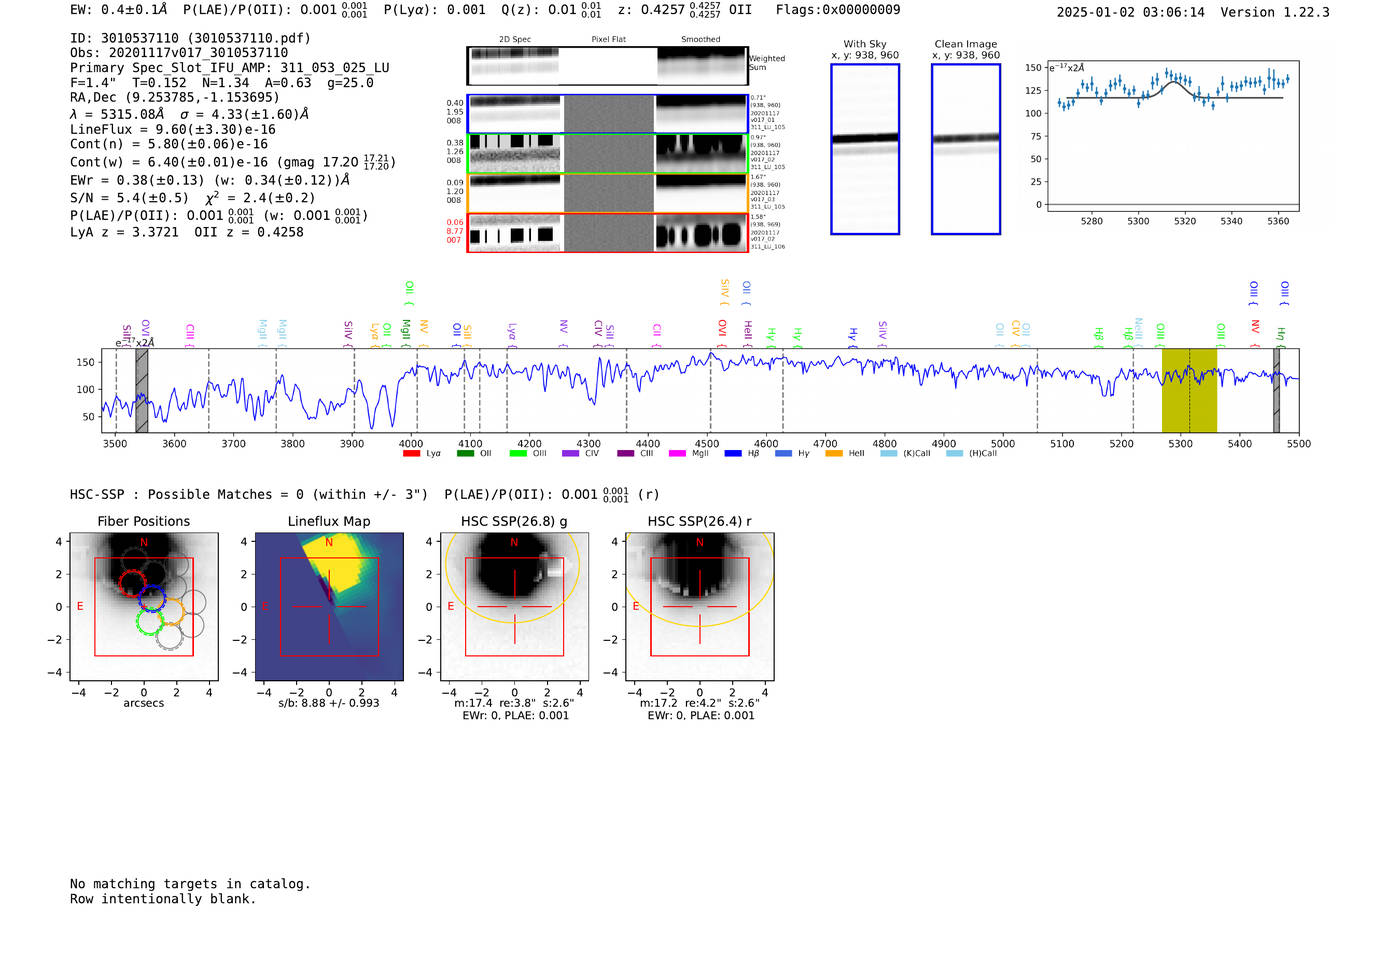Click the blue fiber circle in Fiber Positions

click(x=152, y=599)
